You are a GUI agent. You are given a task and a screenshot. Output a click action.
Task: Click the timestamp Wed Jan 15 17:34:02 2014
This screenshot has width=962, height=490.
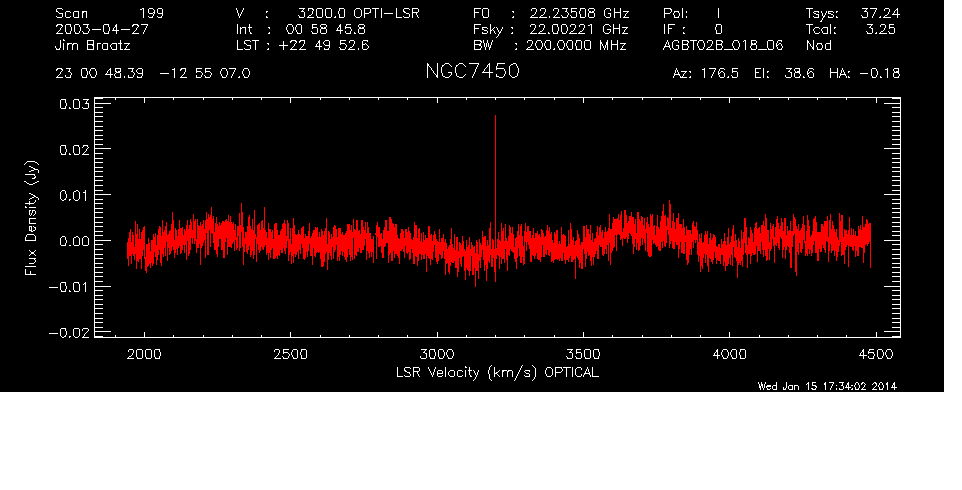tap(827, 386)
